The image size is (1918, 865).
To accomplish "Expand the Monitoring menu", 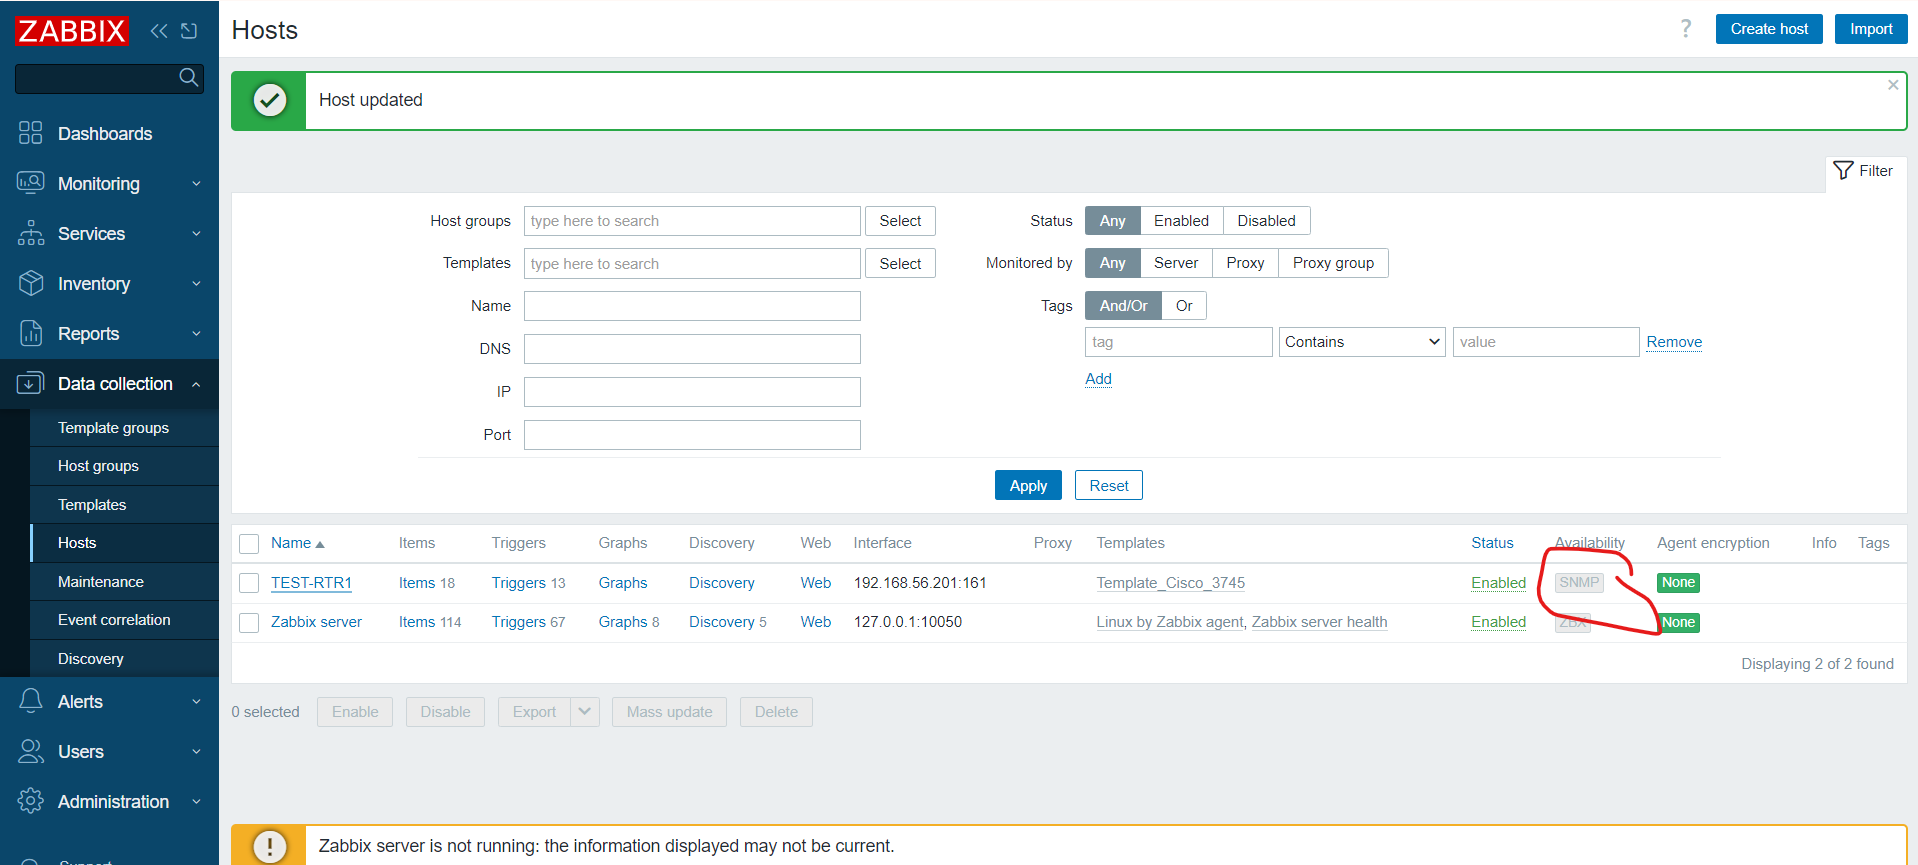I will (109, 184).
